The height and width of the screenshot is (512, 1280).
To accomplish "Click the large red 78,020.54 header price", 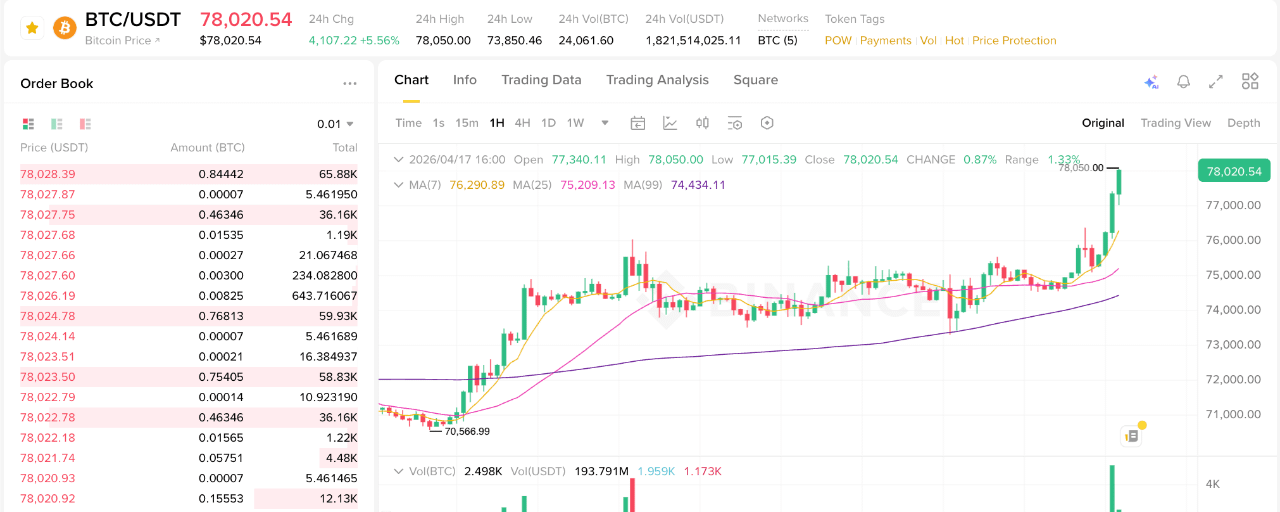I will tap(246, 19).
